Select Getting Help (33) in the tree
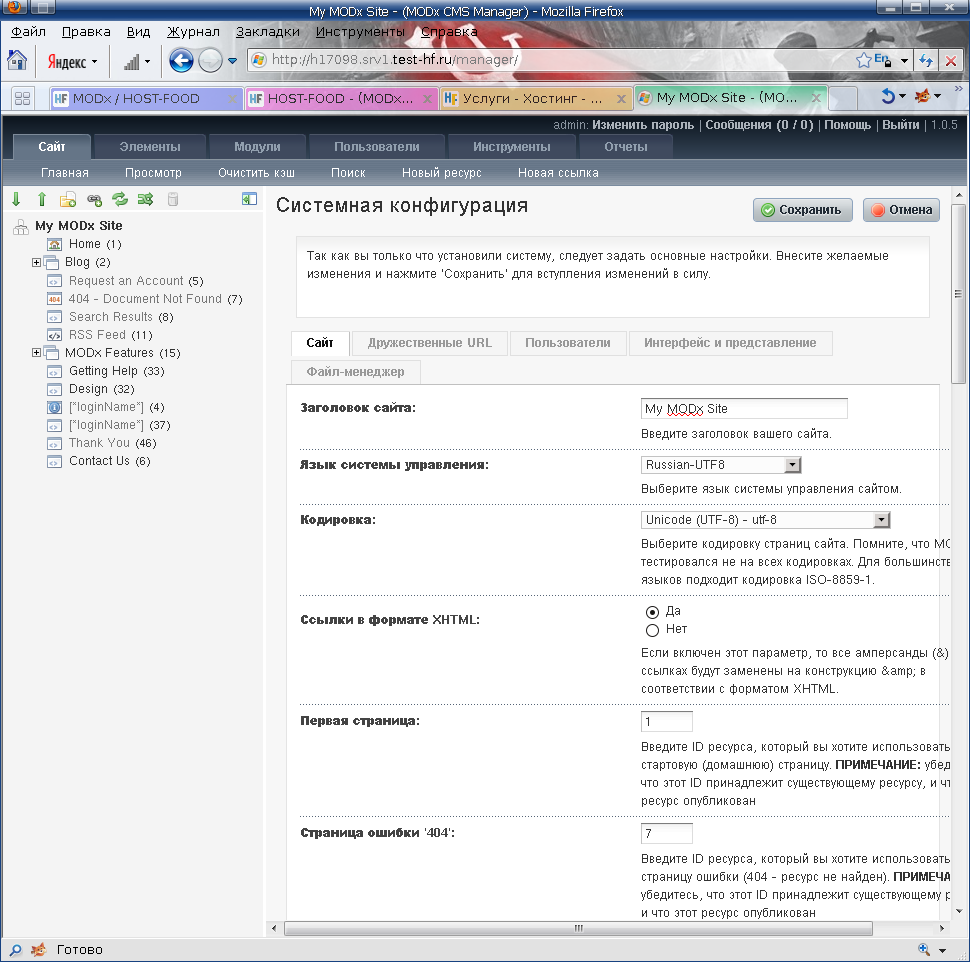The width and height of the screenshot is (970, 962). (116, 371)
